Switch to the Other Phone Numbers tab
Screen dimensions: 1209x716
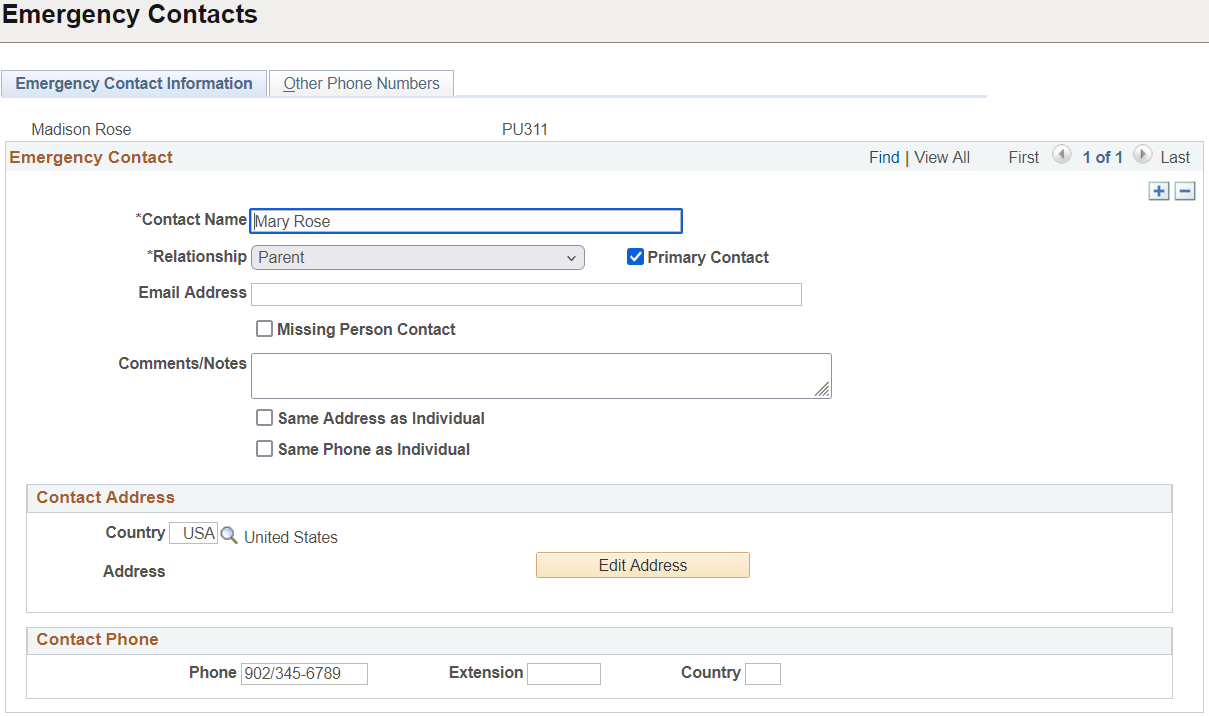click(x=361, y=84)
